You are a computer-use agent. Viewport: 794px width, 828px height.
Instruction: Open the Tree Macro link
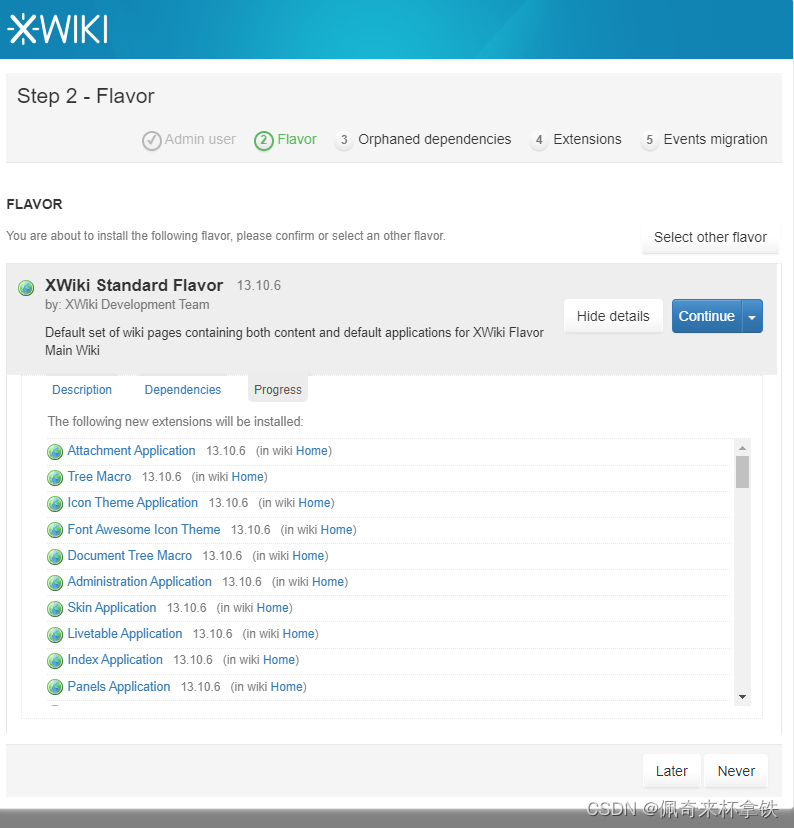99,476
